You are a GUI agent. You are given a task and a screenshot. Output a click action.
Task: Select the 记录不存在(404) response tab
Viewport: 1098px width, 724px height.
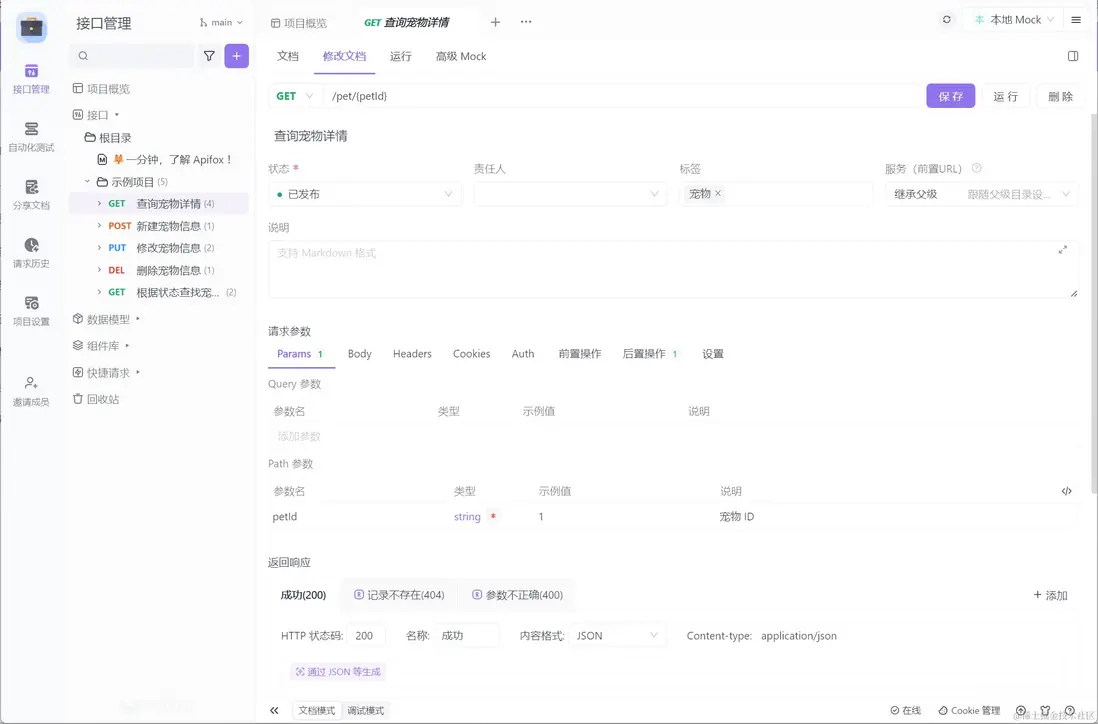(x=399, y=594)
